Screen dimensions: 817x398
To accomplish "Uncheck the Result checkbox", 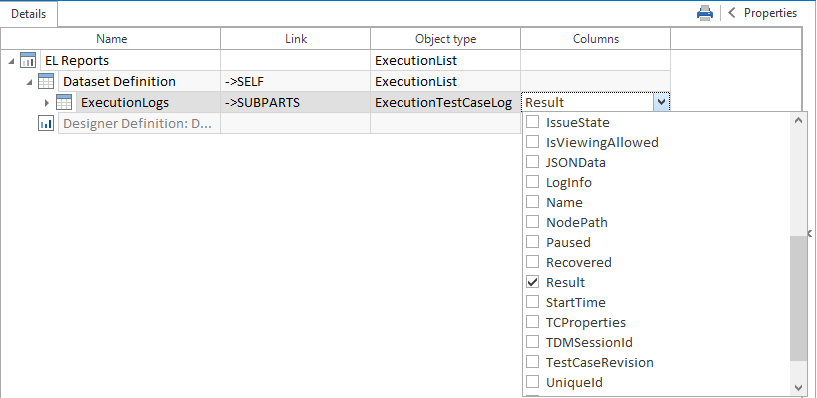I will (x=533, y=282).
